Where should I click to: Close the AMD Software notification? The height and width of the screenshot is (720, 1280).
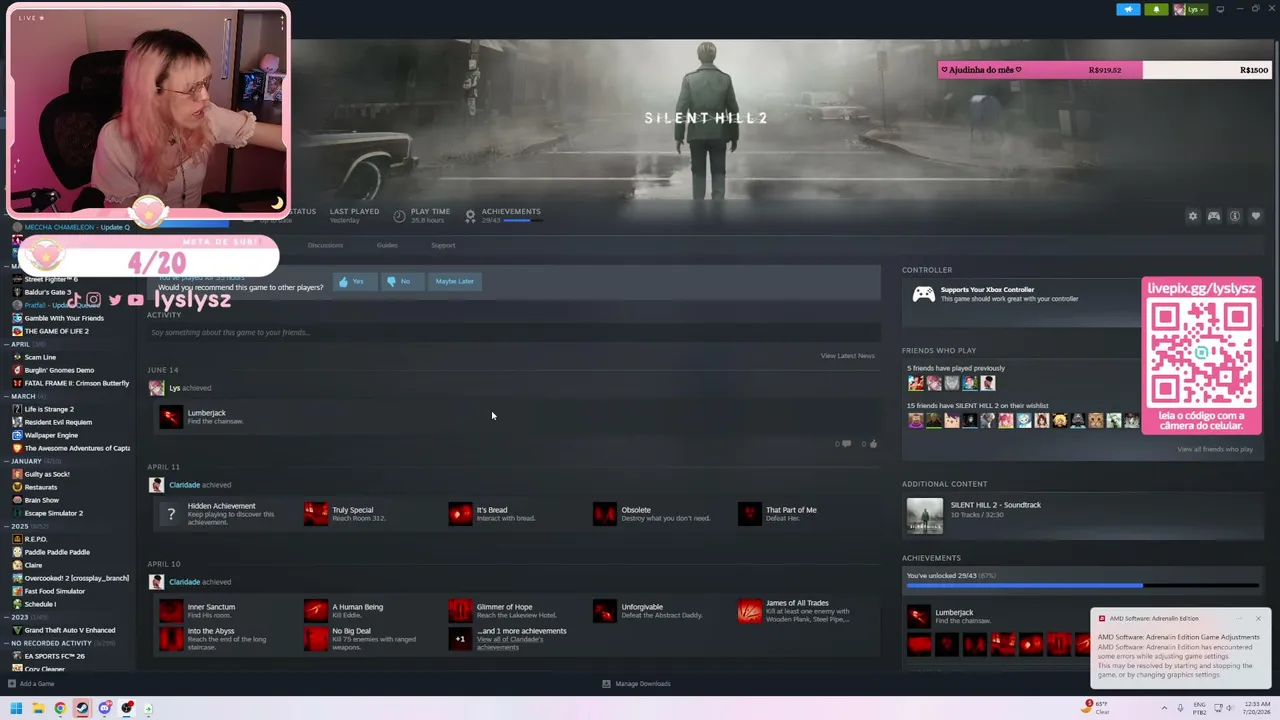(x=1258, y=618)
